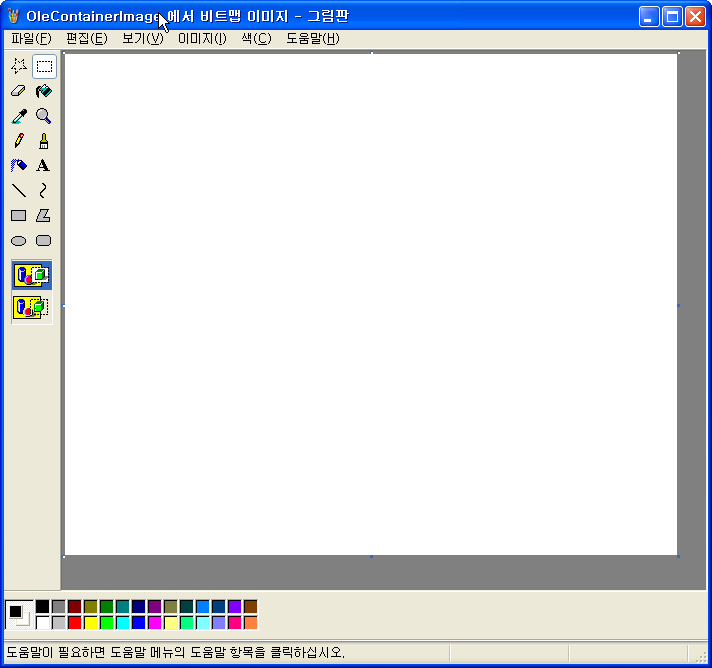
Task: Pick the white color swatch
Action: (x=43, y=623)
